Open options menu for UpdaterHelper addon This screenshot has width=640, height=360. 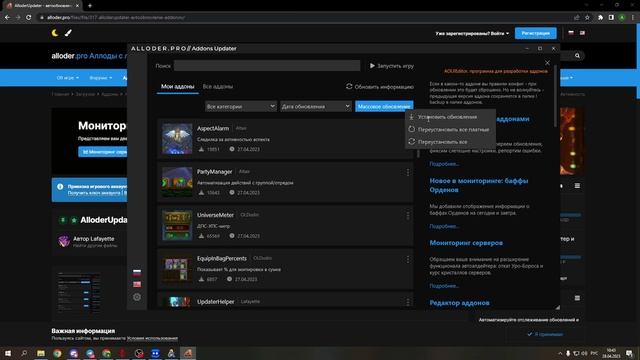(408, 302)
